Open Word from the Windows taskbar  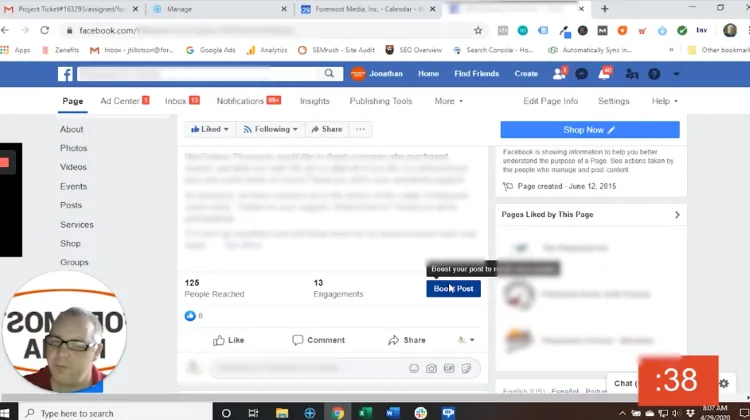click(x=393, y=413)
